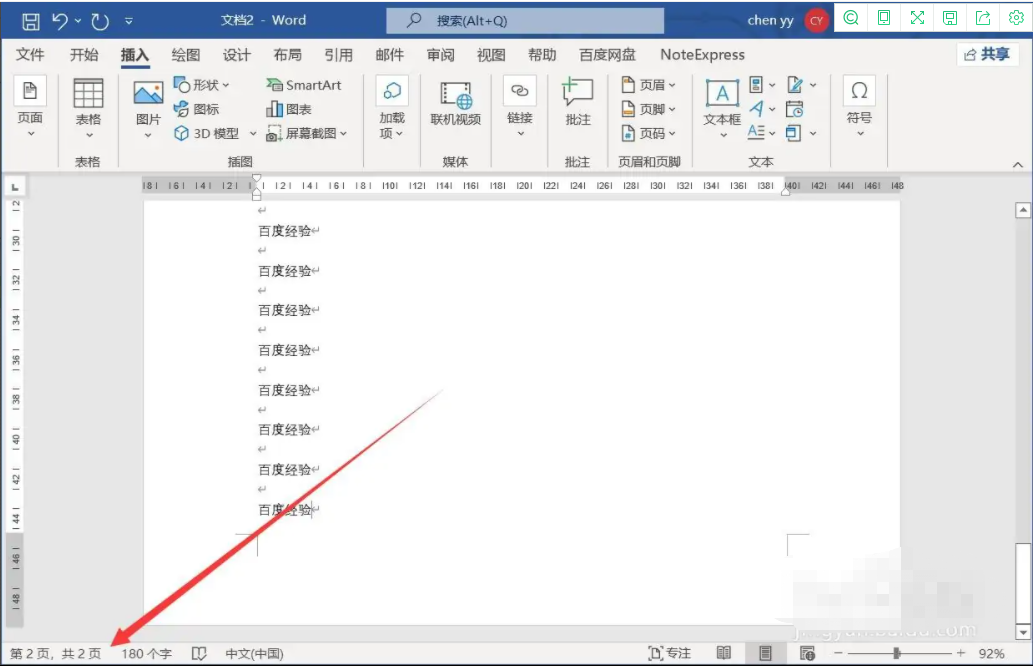Click the 共享 share button

coord(988,55)
